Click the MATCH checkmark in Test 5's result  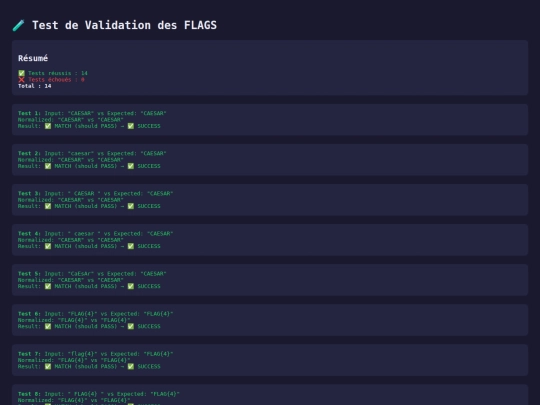[48, 286]
